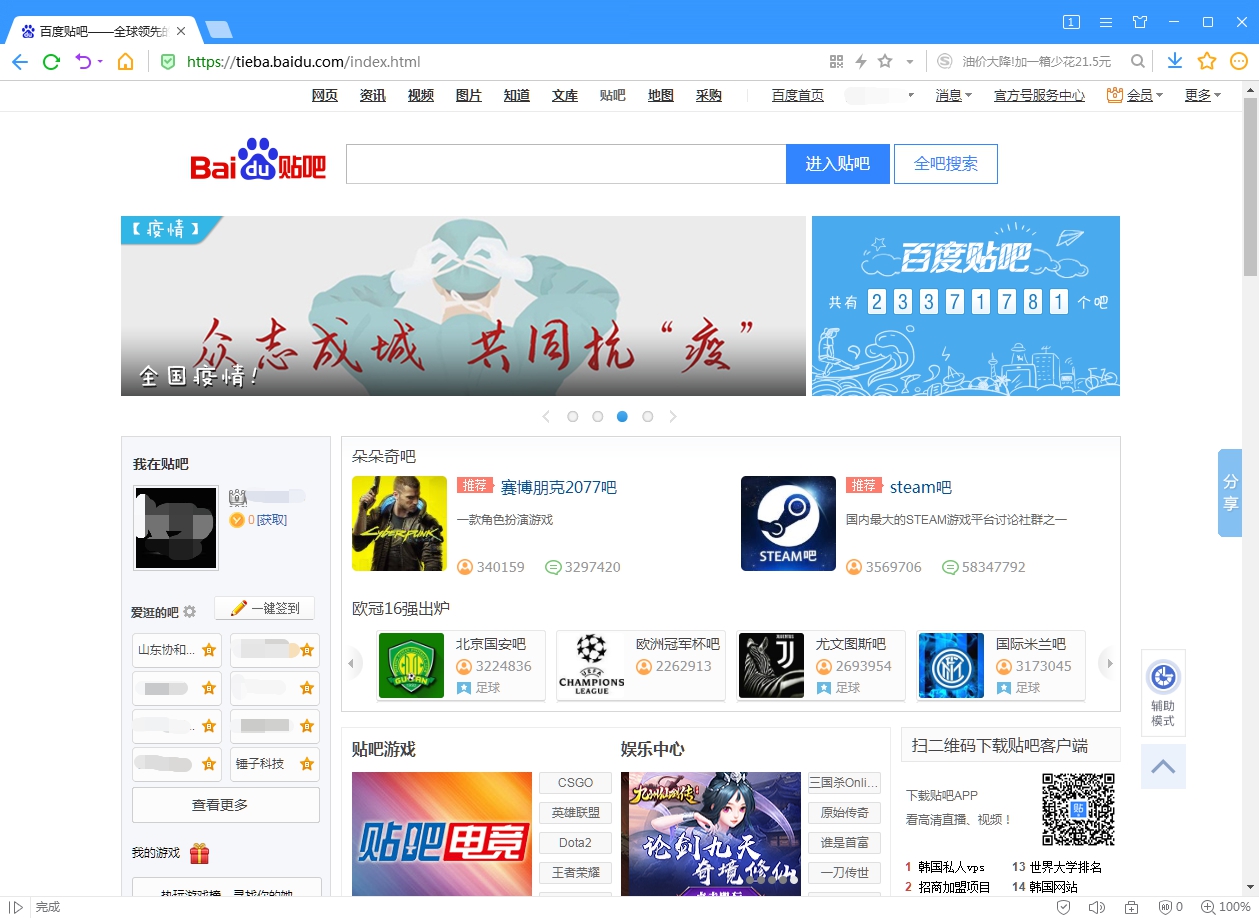
Task: Open the browser menu hamburger icon
Action: 1106,22
